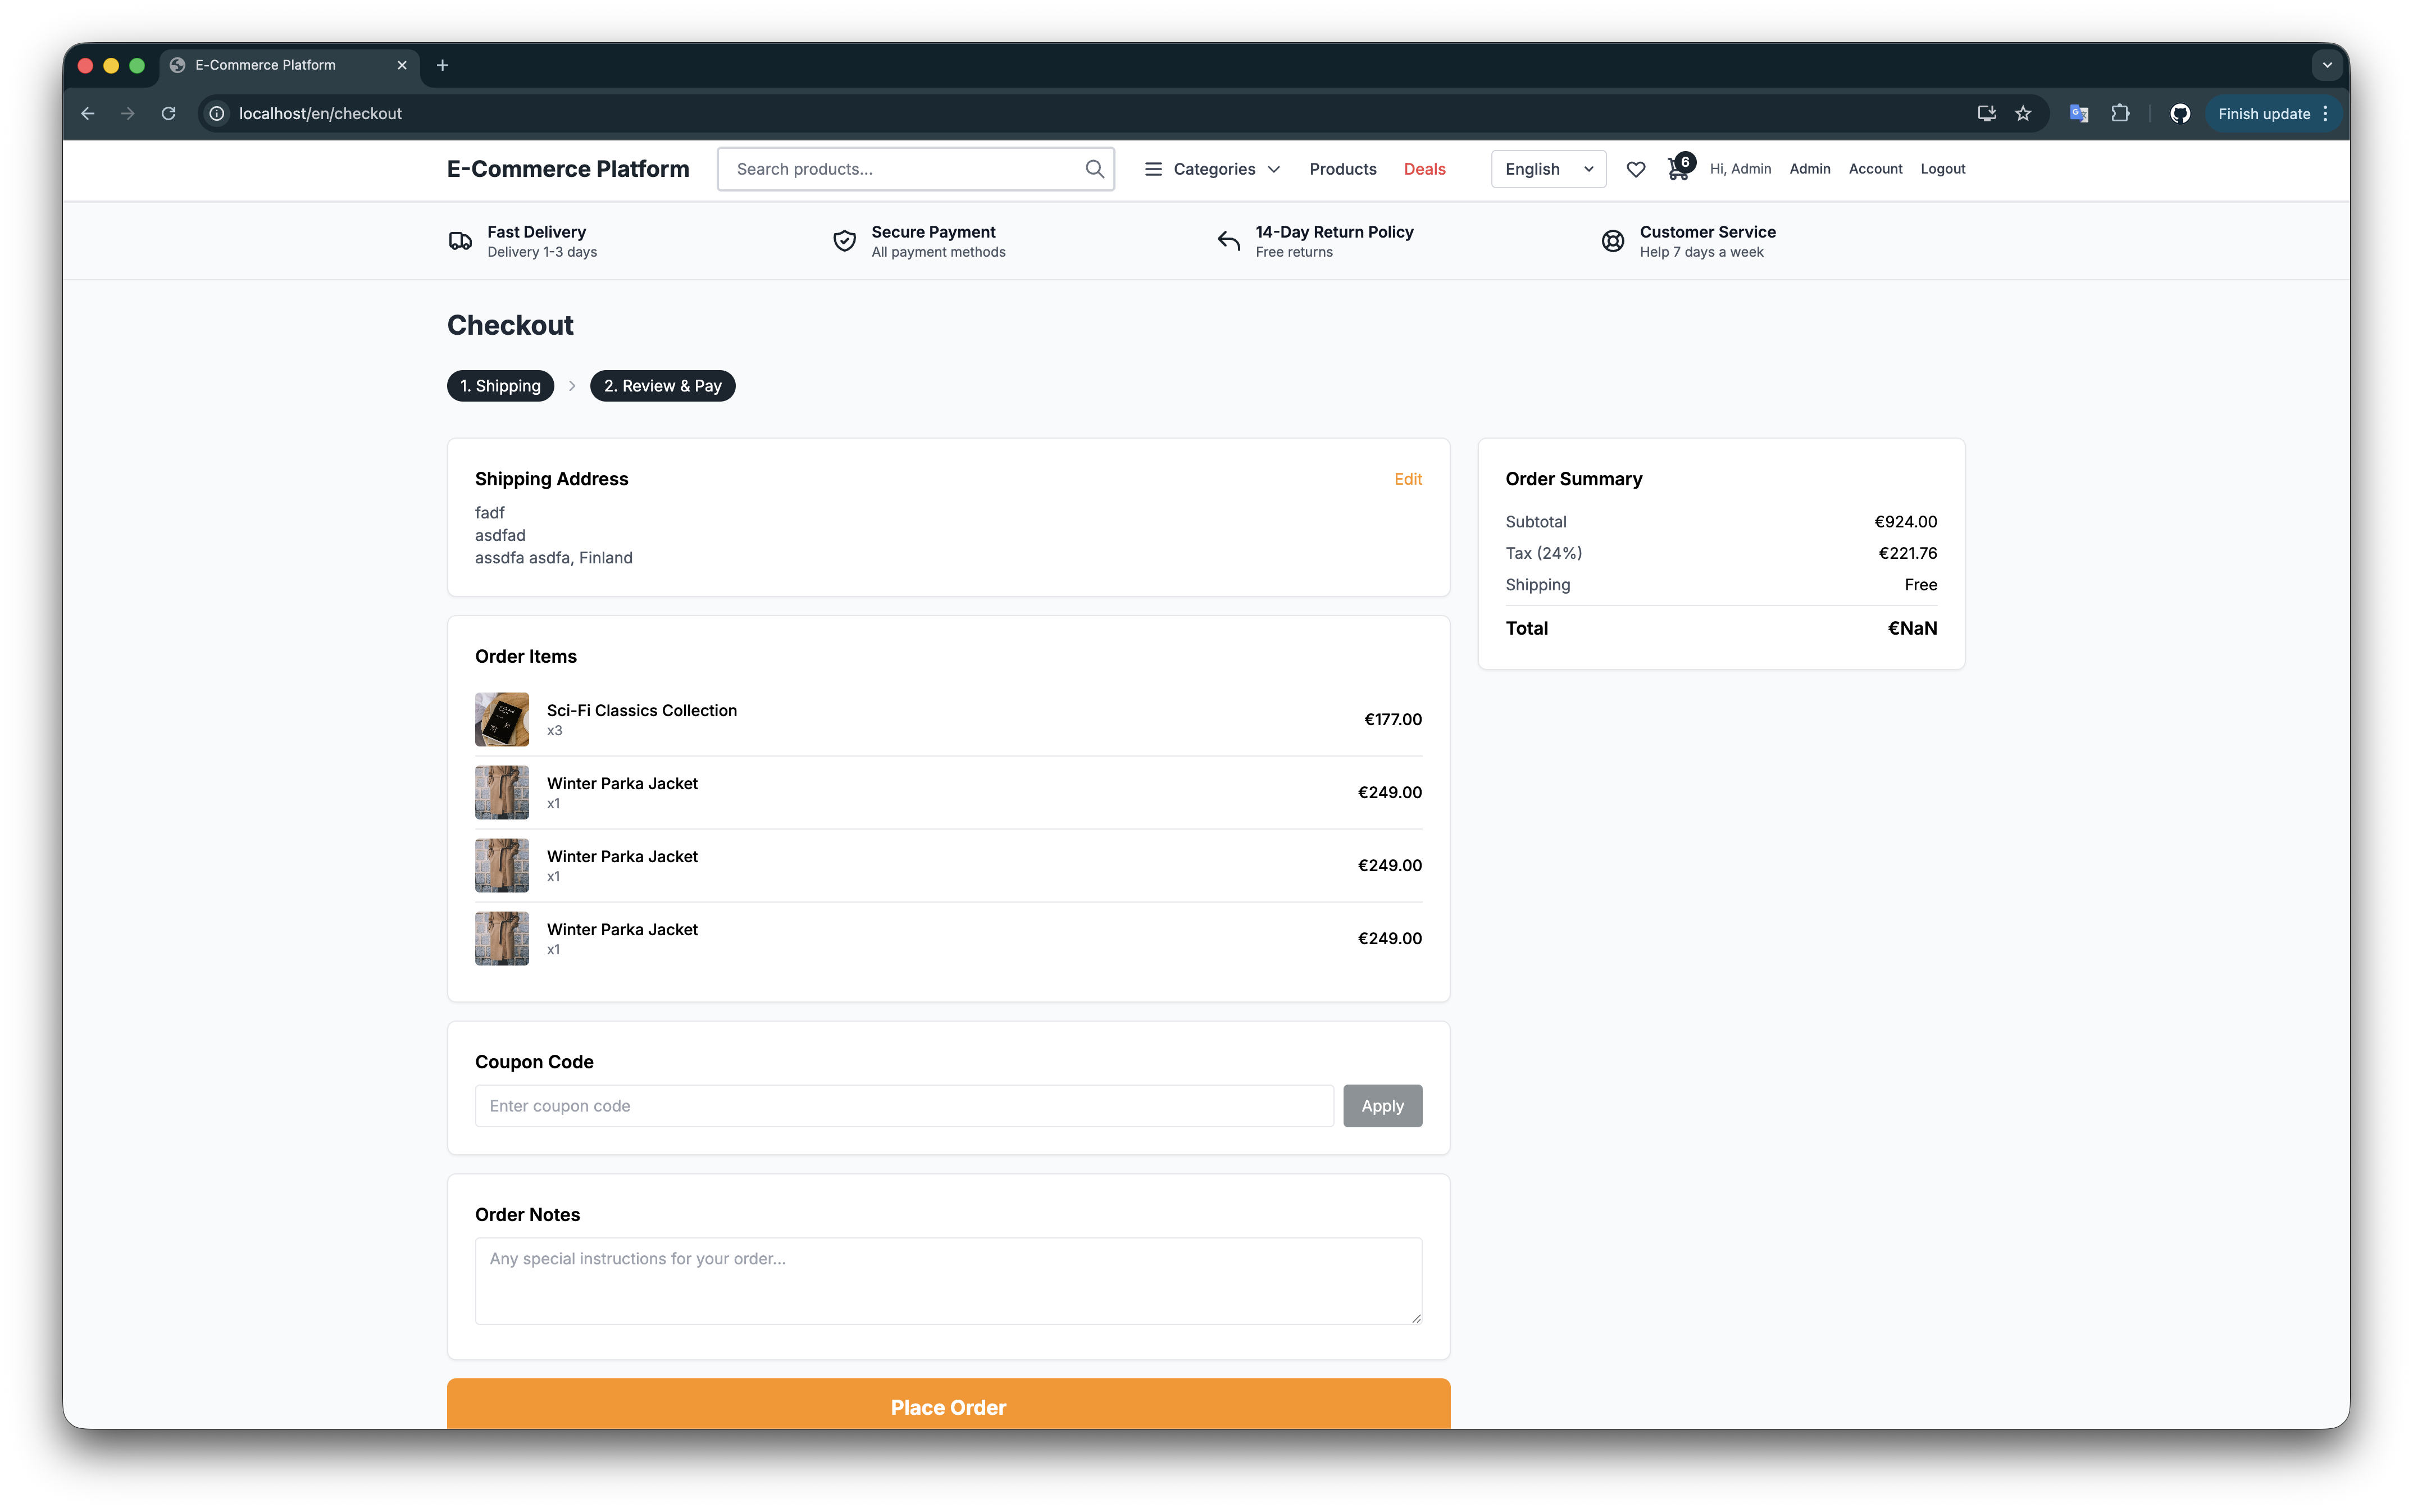Open the shopping cart icon

(x=1677, y=170)
